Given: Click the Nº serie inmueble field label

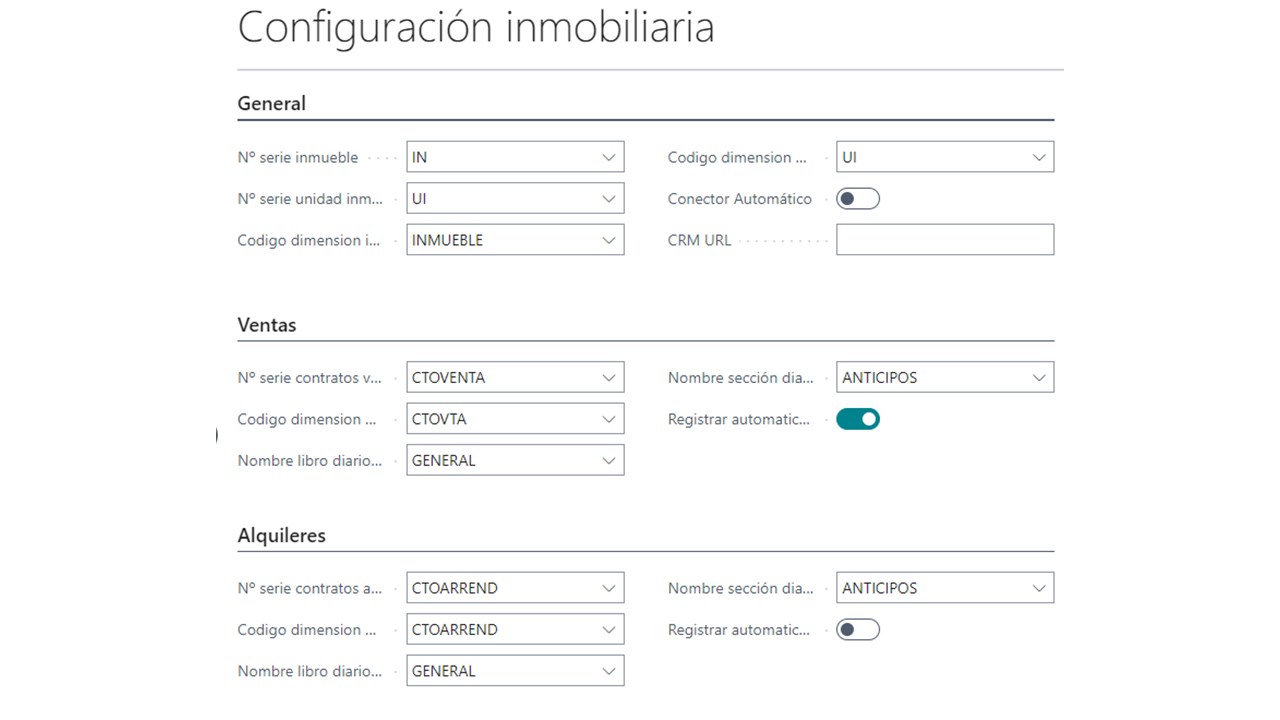Looking at the screenshot, I should click(297, 158).
